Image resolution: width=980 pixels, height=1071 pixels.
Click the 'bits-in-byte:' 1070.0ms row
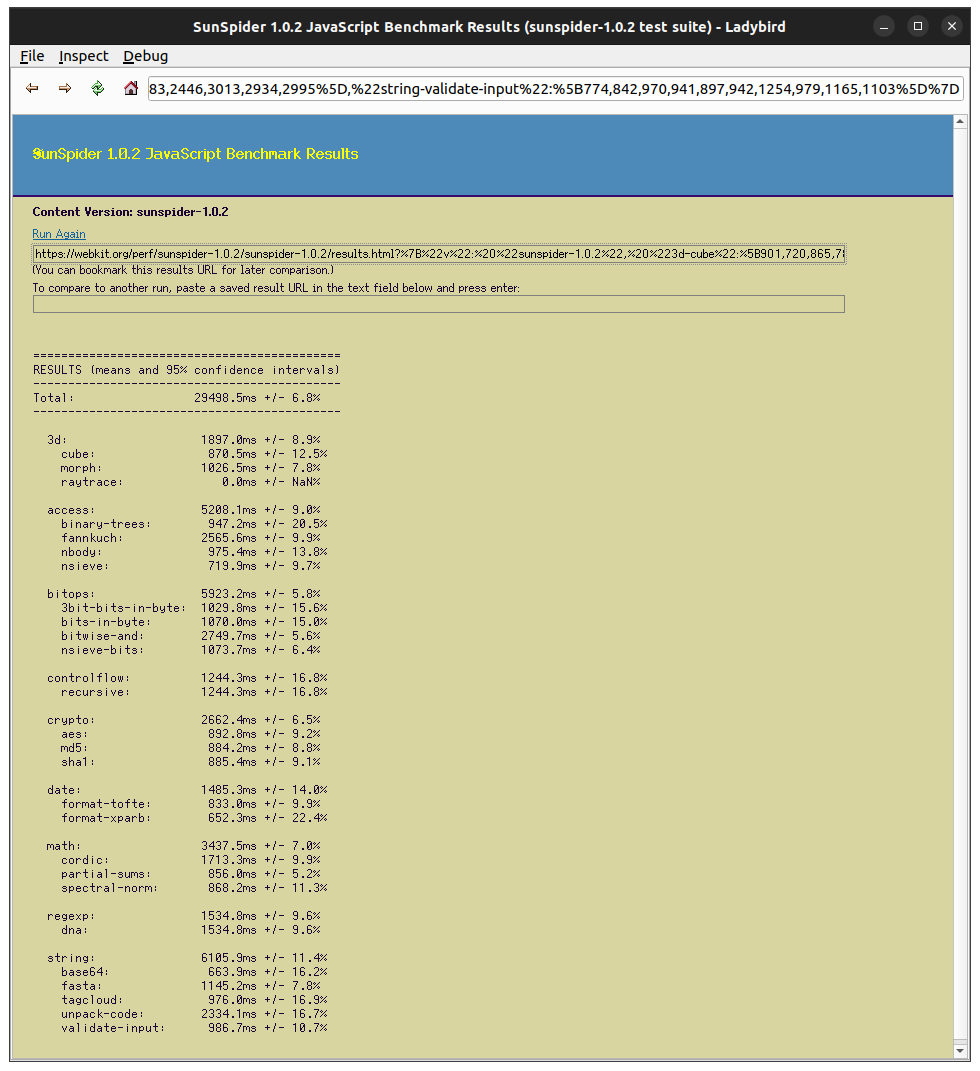click(x=194, y=622)
